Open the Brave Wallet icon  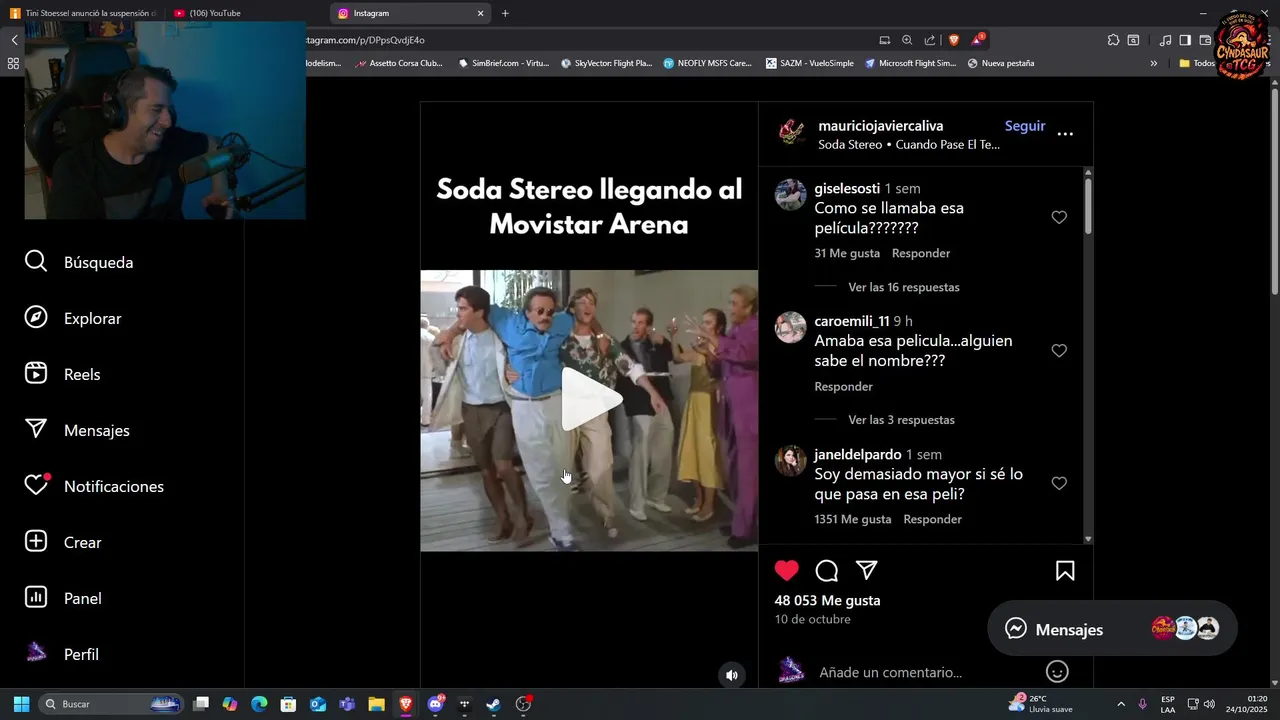tap(1205, 40)
